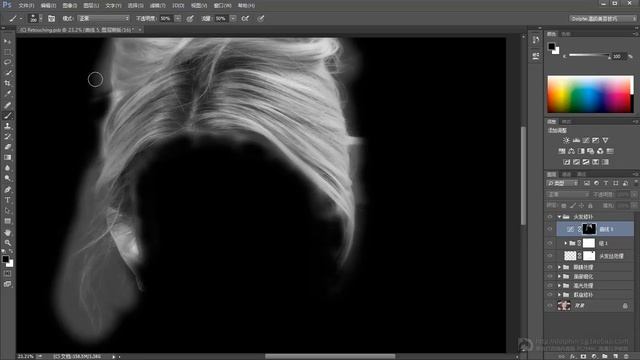Screen dimensions: 640x360
Task: Open the layer blend mode dropdown
Action: click(x=567, y=195)
